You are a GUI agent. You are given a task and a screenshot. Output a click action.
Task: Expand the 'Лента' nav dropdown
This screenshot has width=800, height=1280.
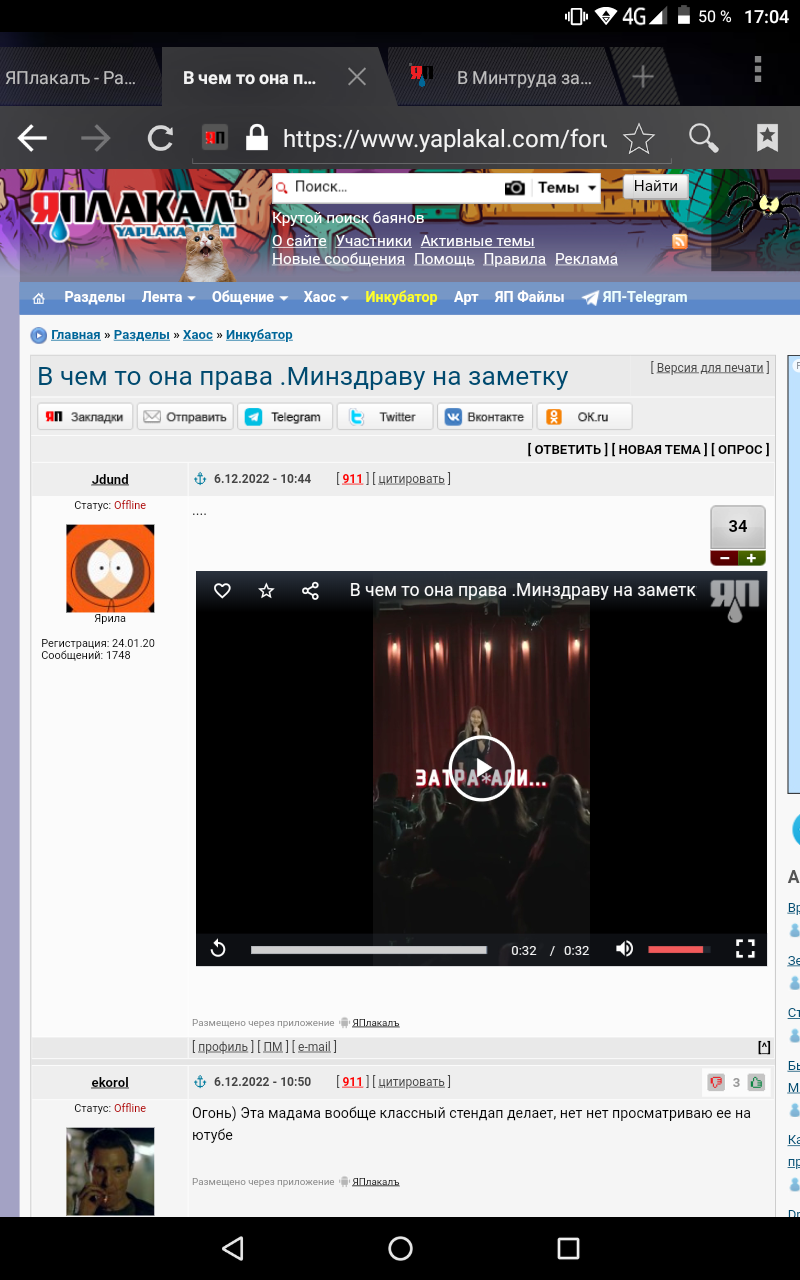168,297
